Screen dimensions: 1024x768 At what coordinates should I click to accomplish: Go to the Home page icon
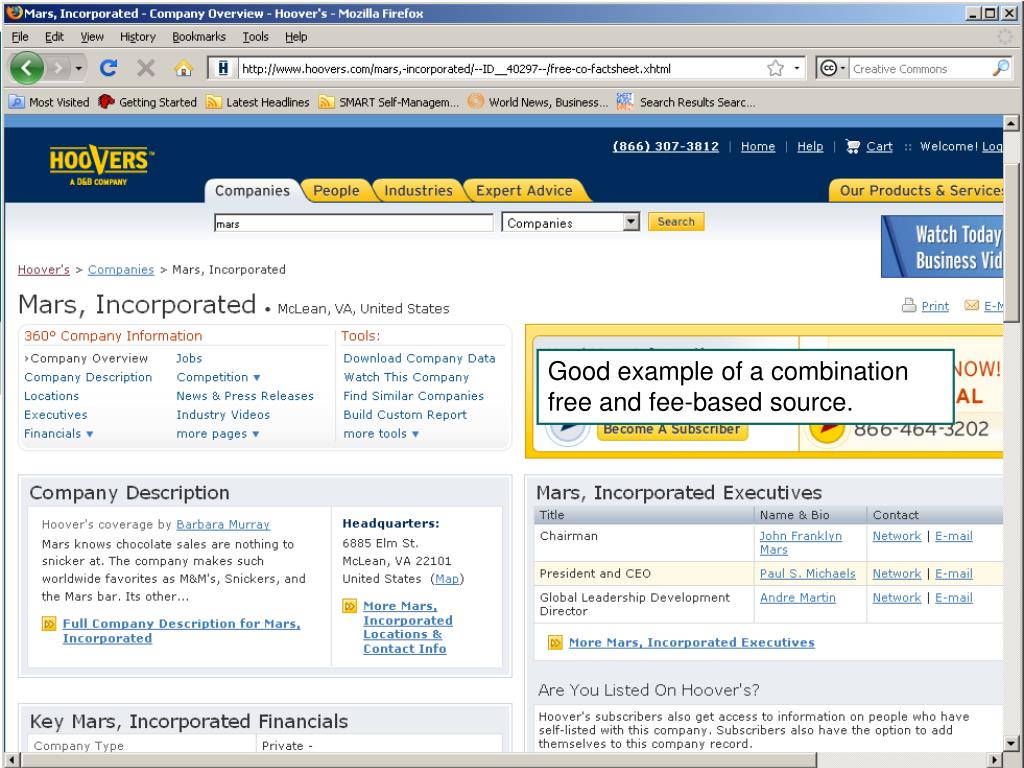pos(184,68)
